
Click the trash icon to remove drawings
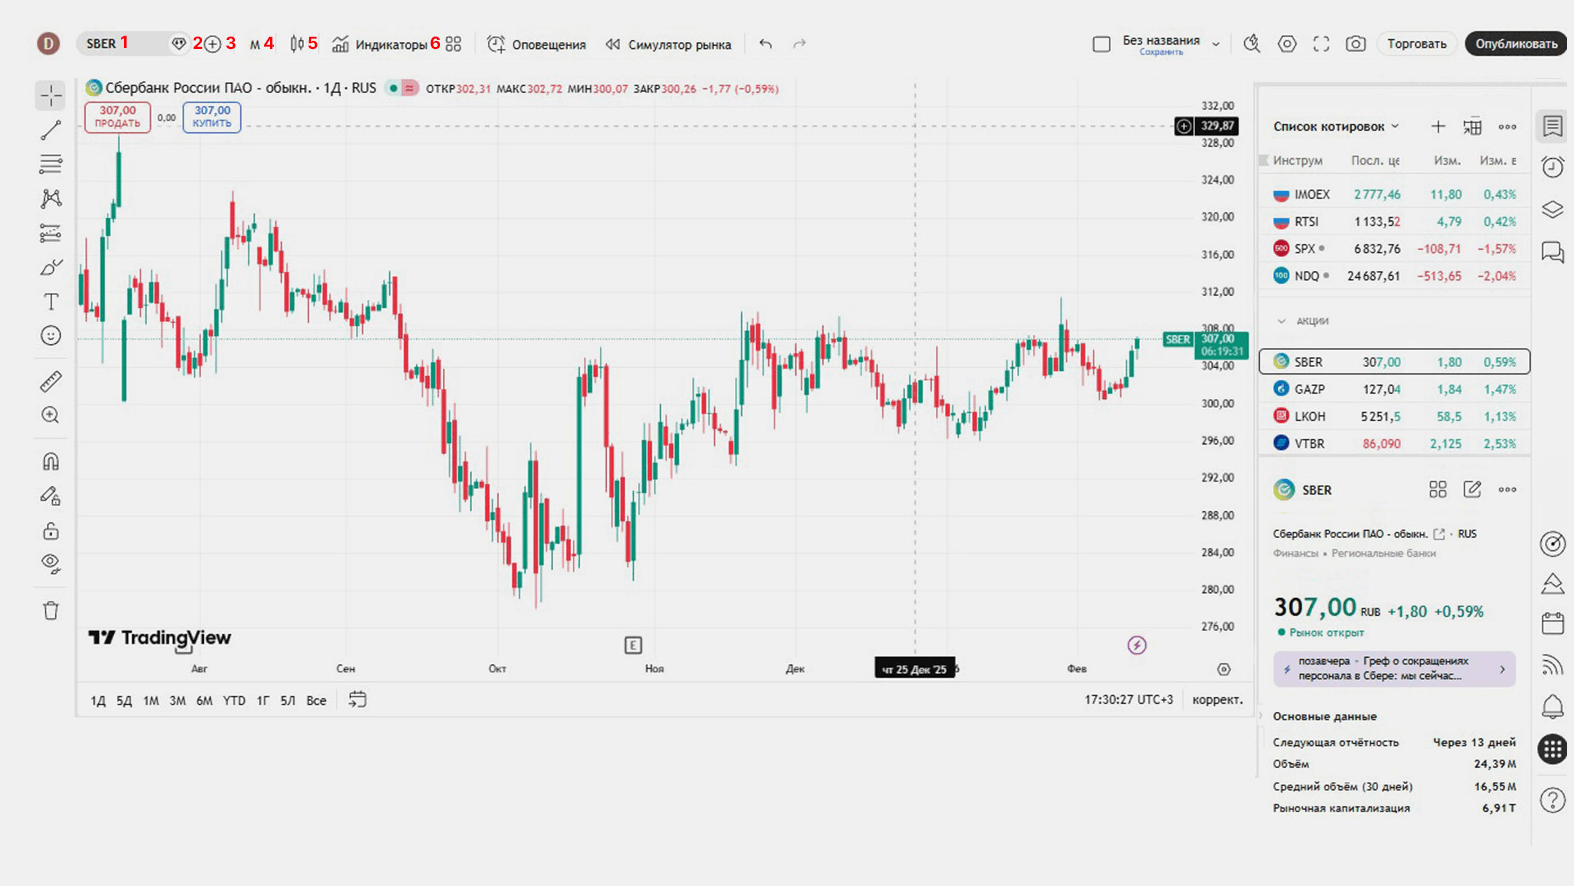[51, 611]
